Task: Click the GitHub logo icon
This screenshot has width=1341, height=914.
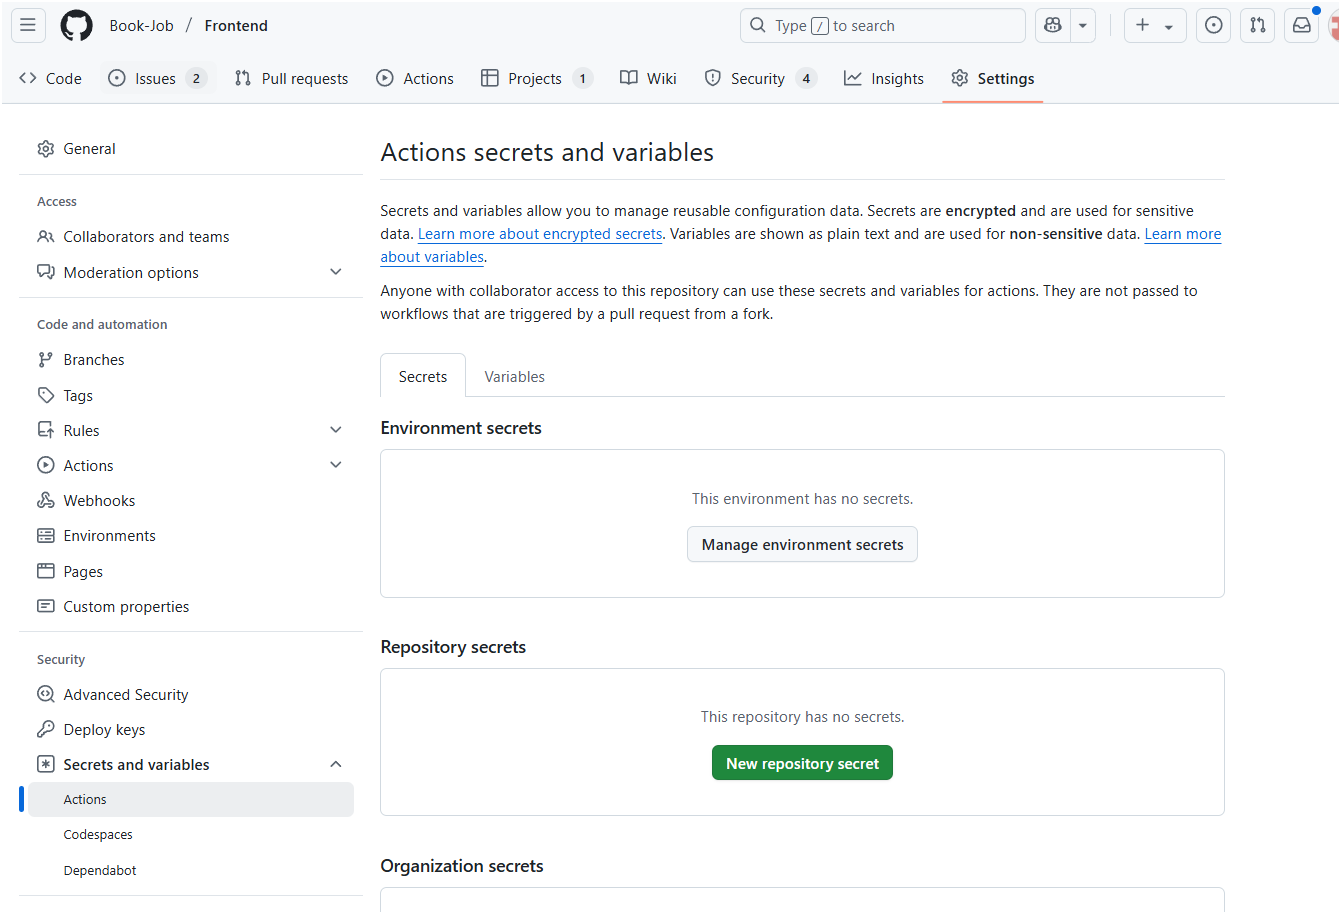Action: pyautogui.click(x=76, y=26)
